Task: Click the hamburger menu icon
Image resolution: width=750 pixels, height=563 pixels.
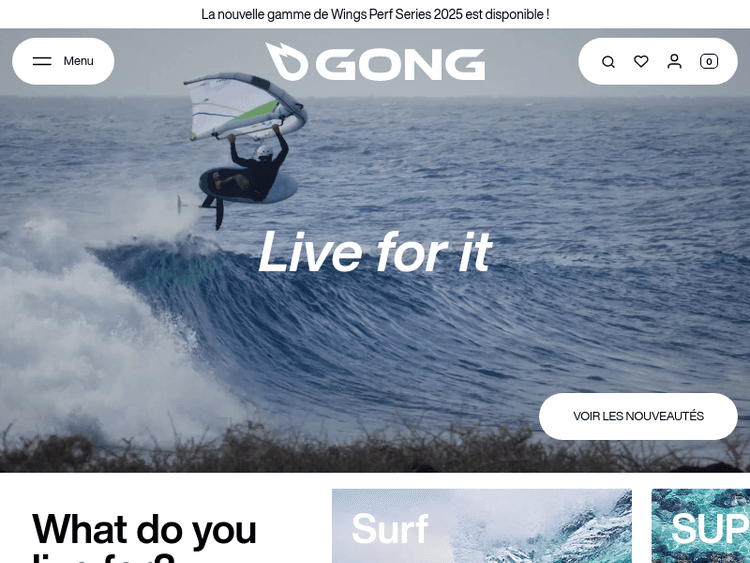Action: point(42,61)
